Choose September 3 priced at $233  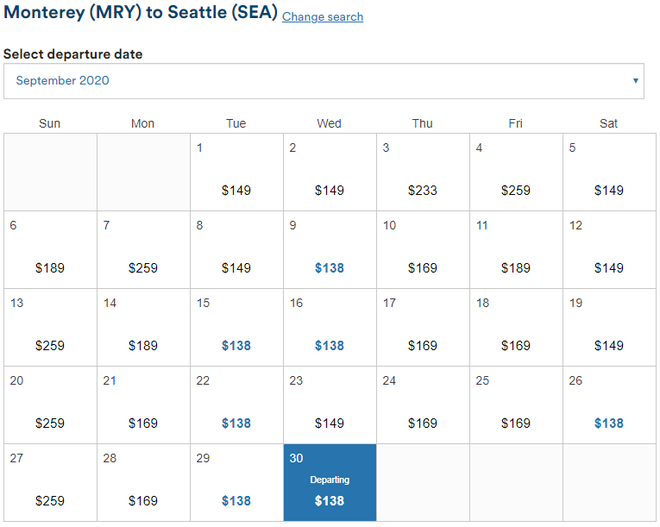[422, 173]
